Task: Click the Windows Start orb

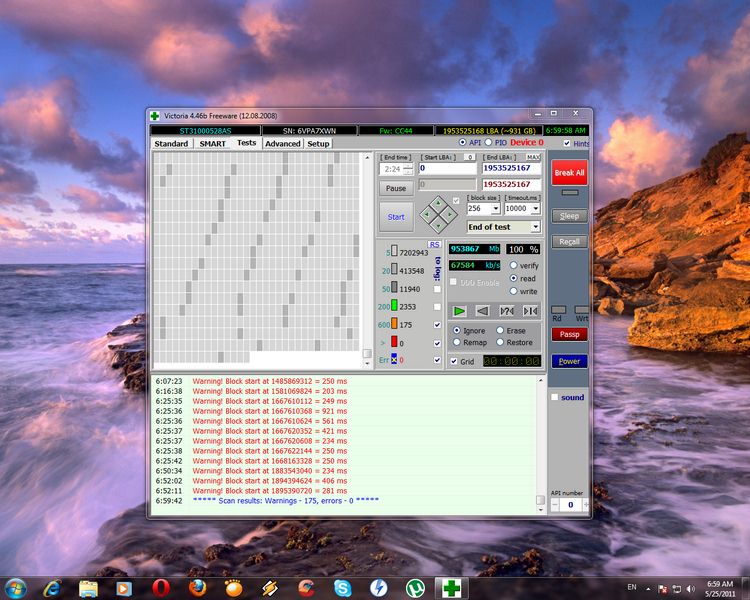Action: pos(15,588)
